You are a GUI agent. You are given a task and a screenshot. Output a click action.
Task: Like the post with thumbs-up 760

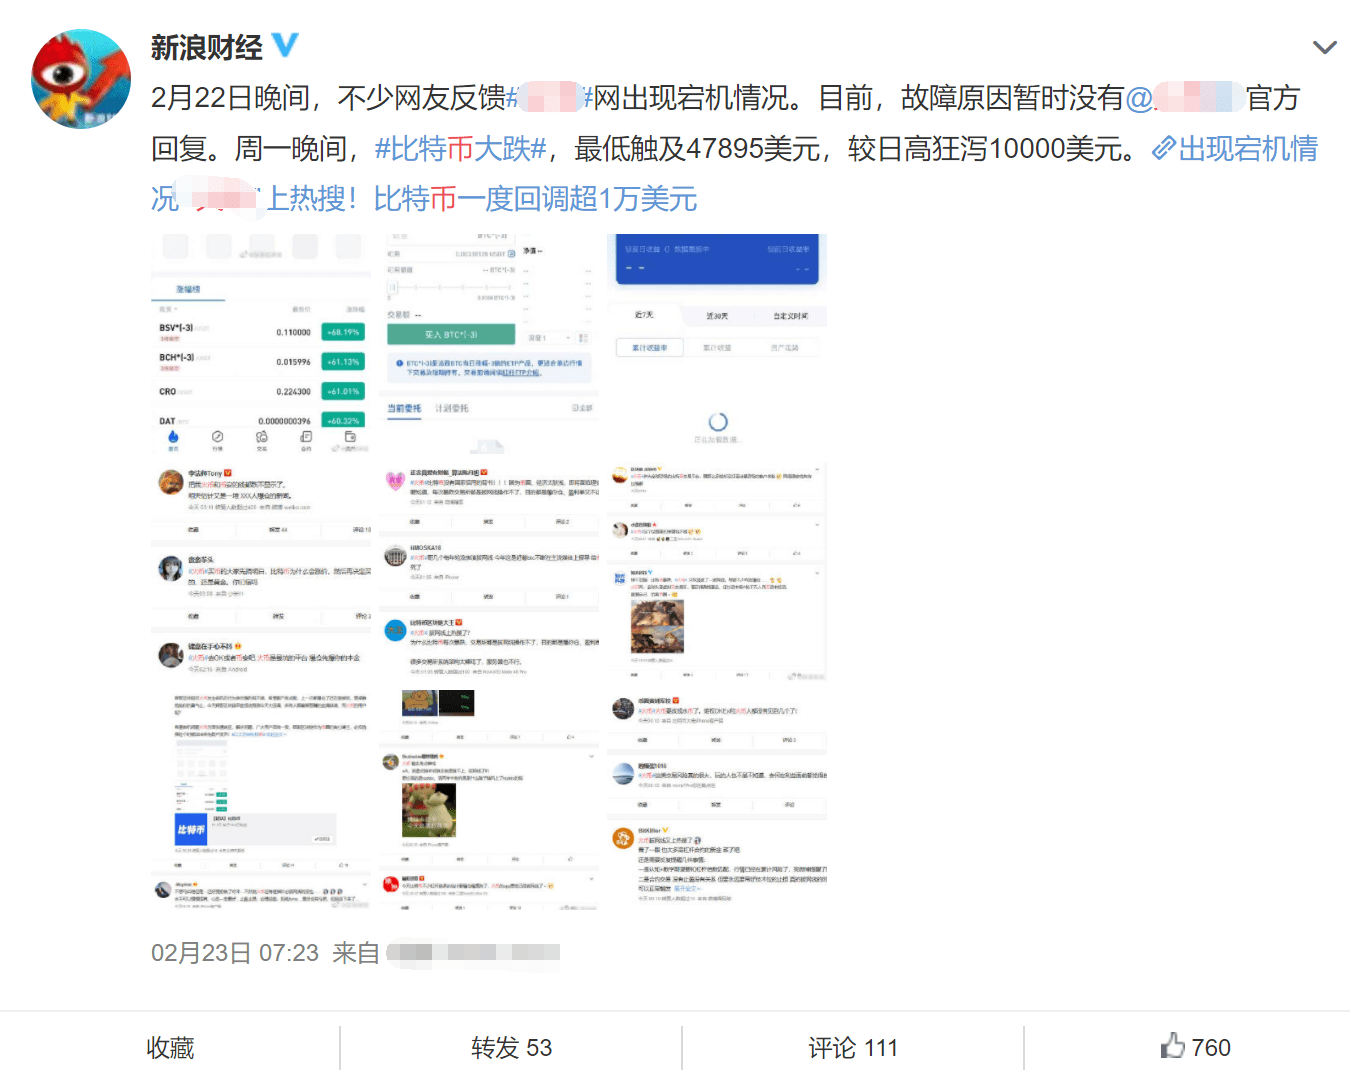pos(1195,1048)
